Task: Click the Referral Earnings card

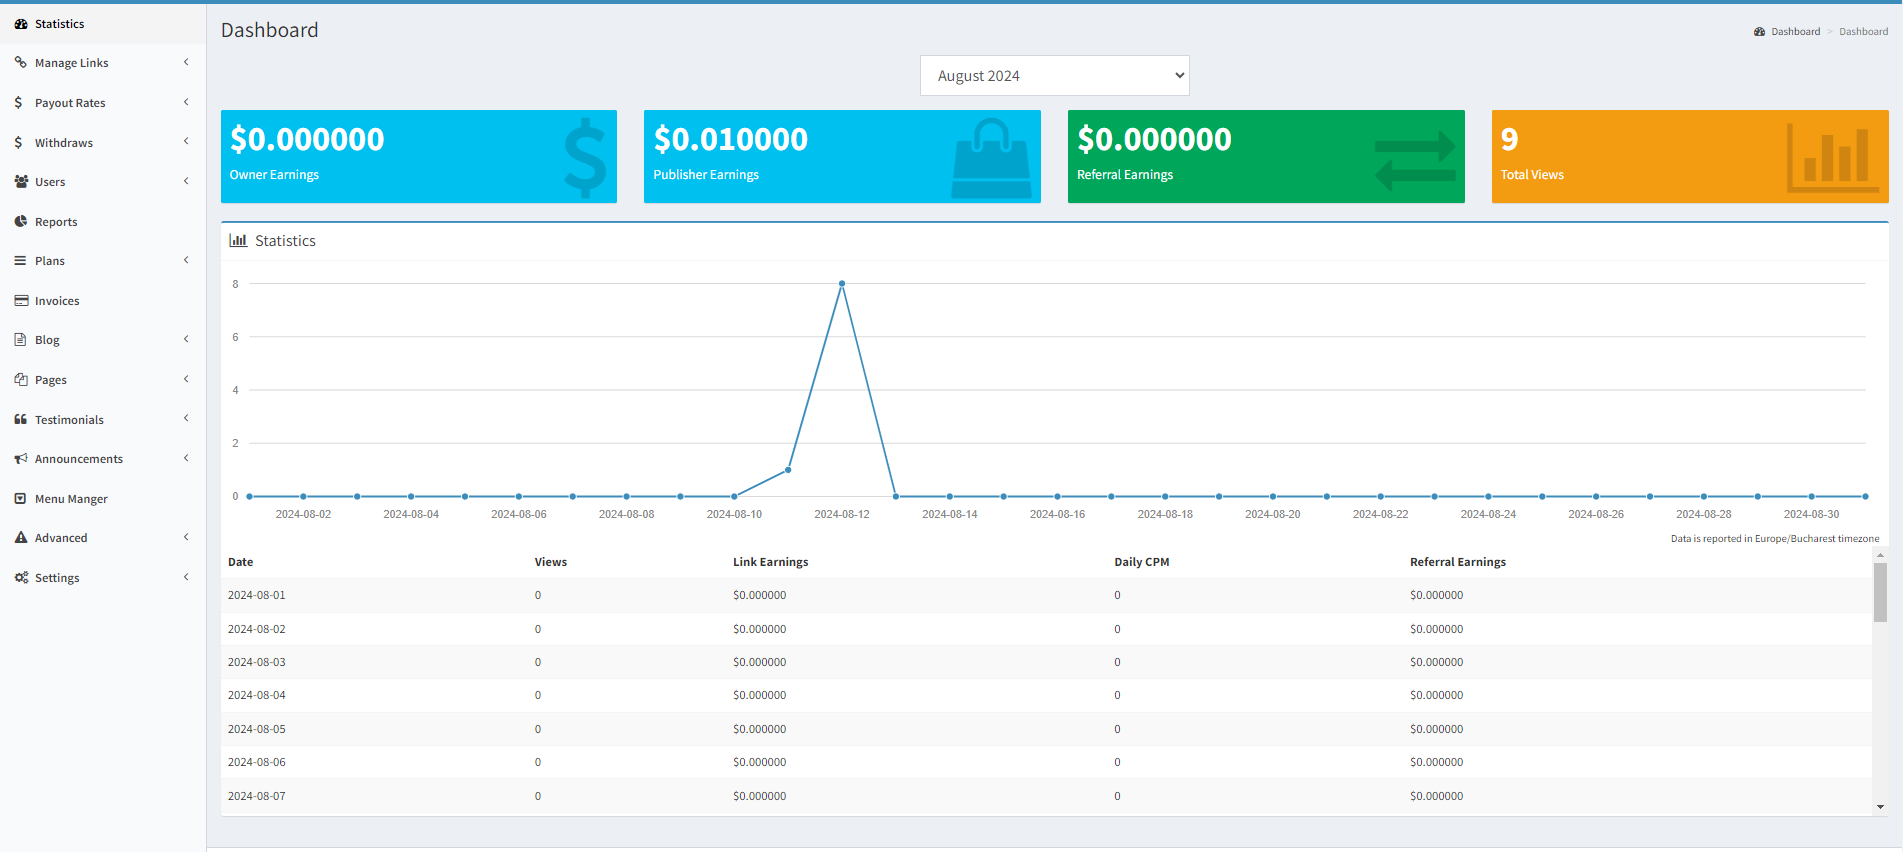Action: pyautogui.click(x=1266, y=157)
